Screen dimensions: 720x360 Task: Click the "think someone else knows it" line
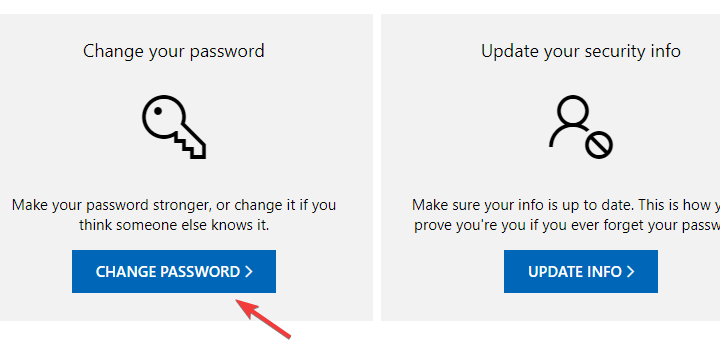[x=174, y=225]
